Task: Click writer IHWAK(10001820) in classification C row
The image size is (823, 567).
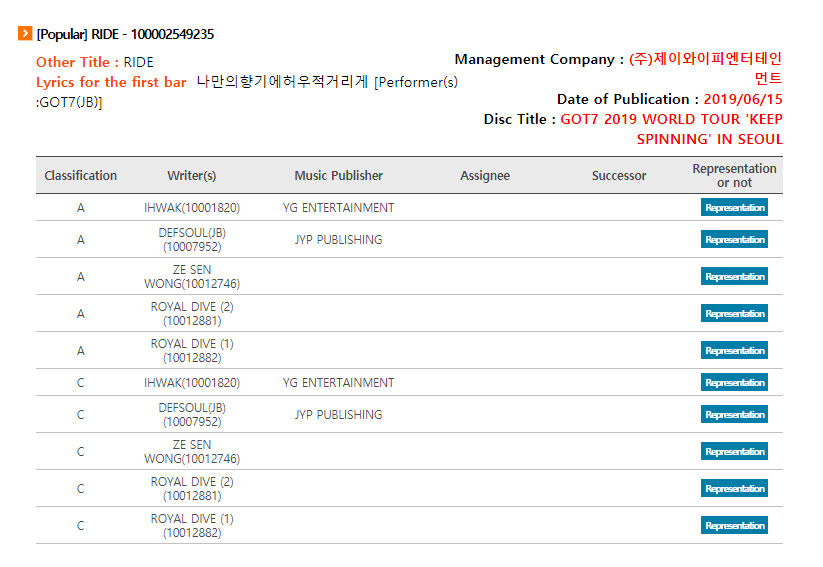Action: (192, 383)
